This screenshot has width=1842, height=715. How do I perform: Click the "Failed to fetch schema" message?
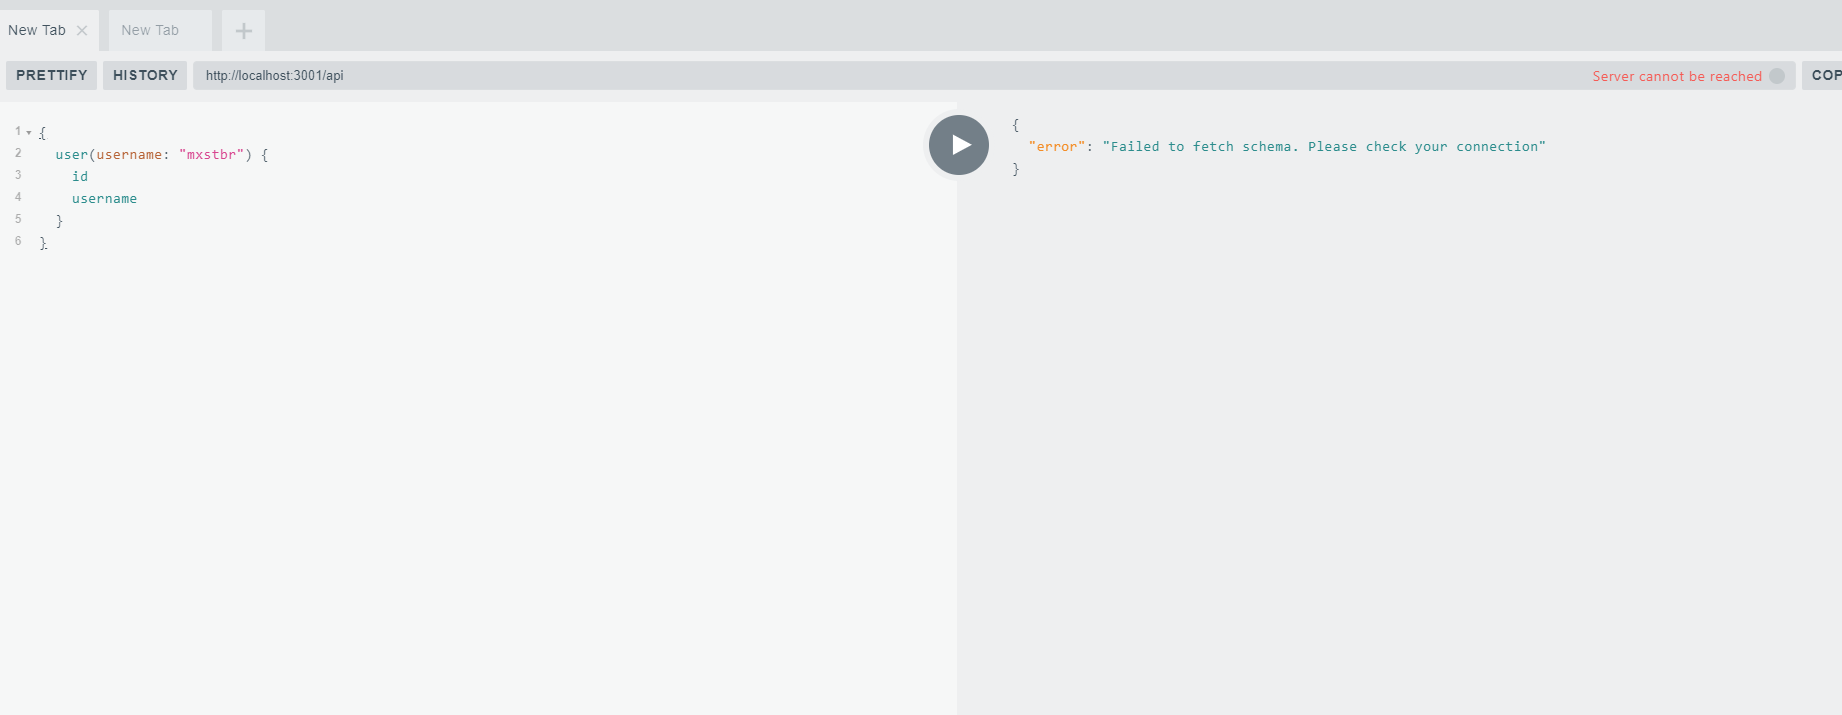tap(1324, 147)
